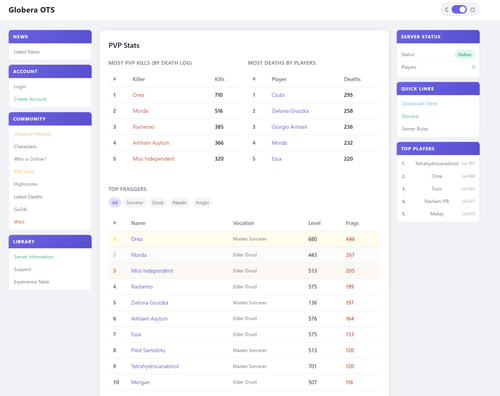
Task: Open Morgan in top fraggers list
Action: [140, 382]
